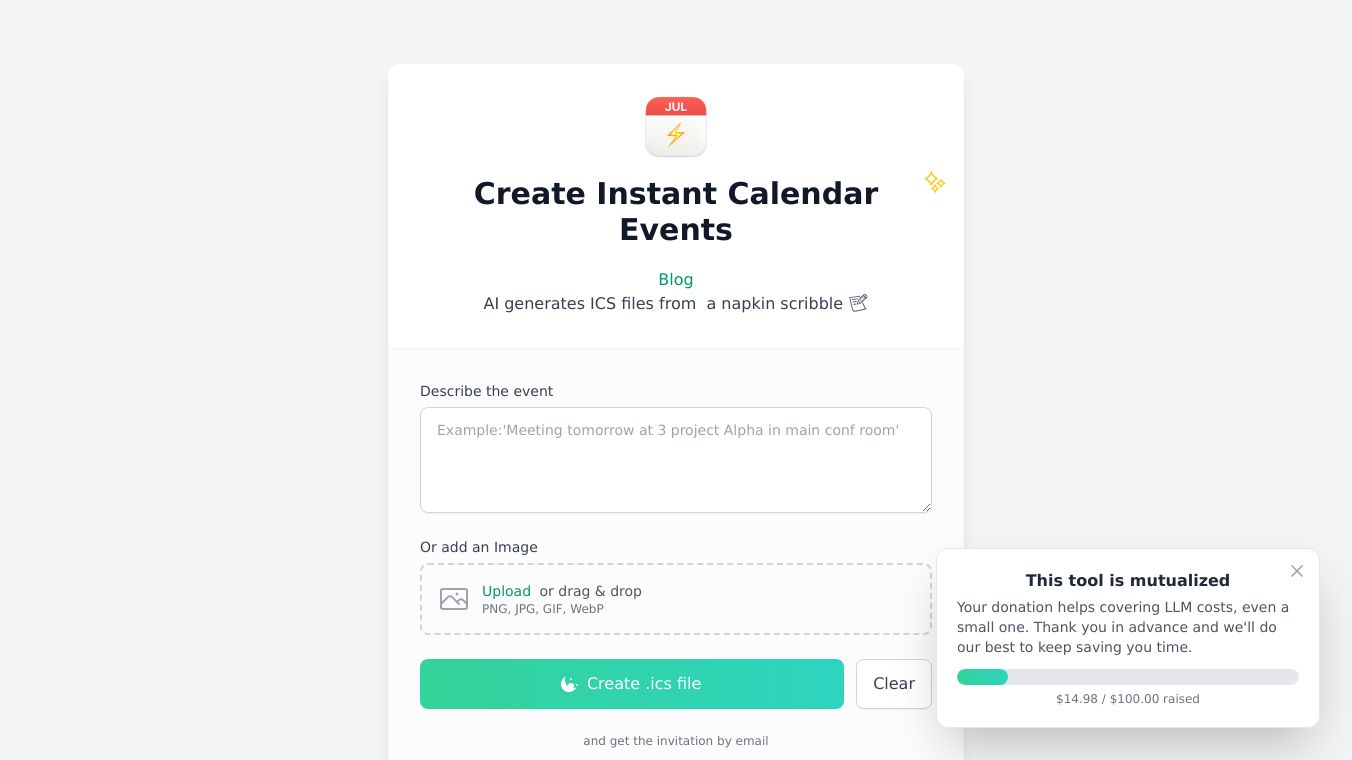This screenshot has height=760, width=1352.
Task: Click the "PNG, JPG, GIF, WebP" formats text
Action: (543, 609)
